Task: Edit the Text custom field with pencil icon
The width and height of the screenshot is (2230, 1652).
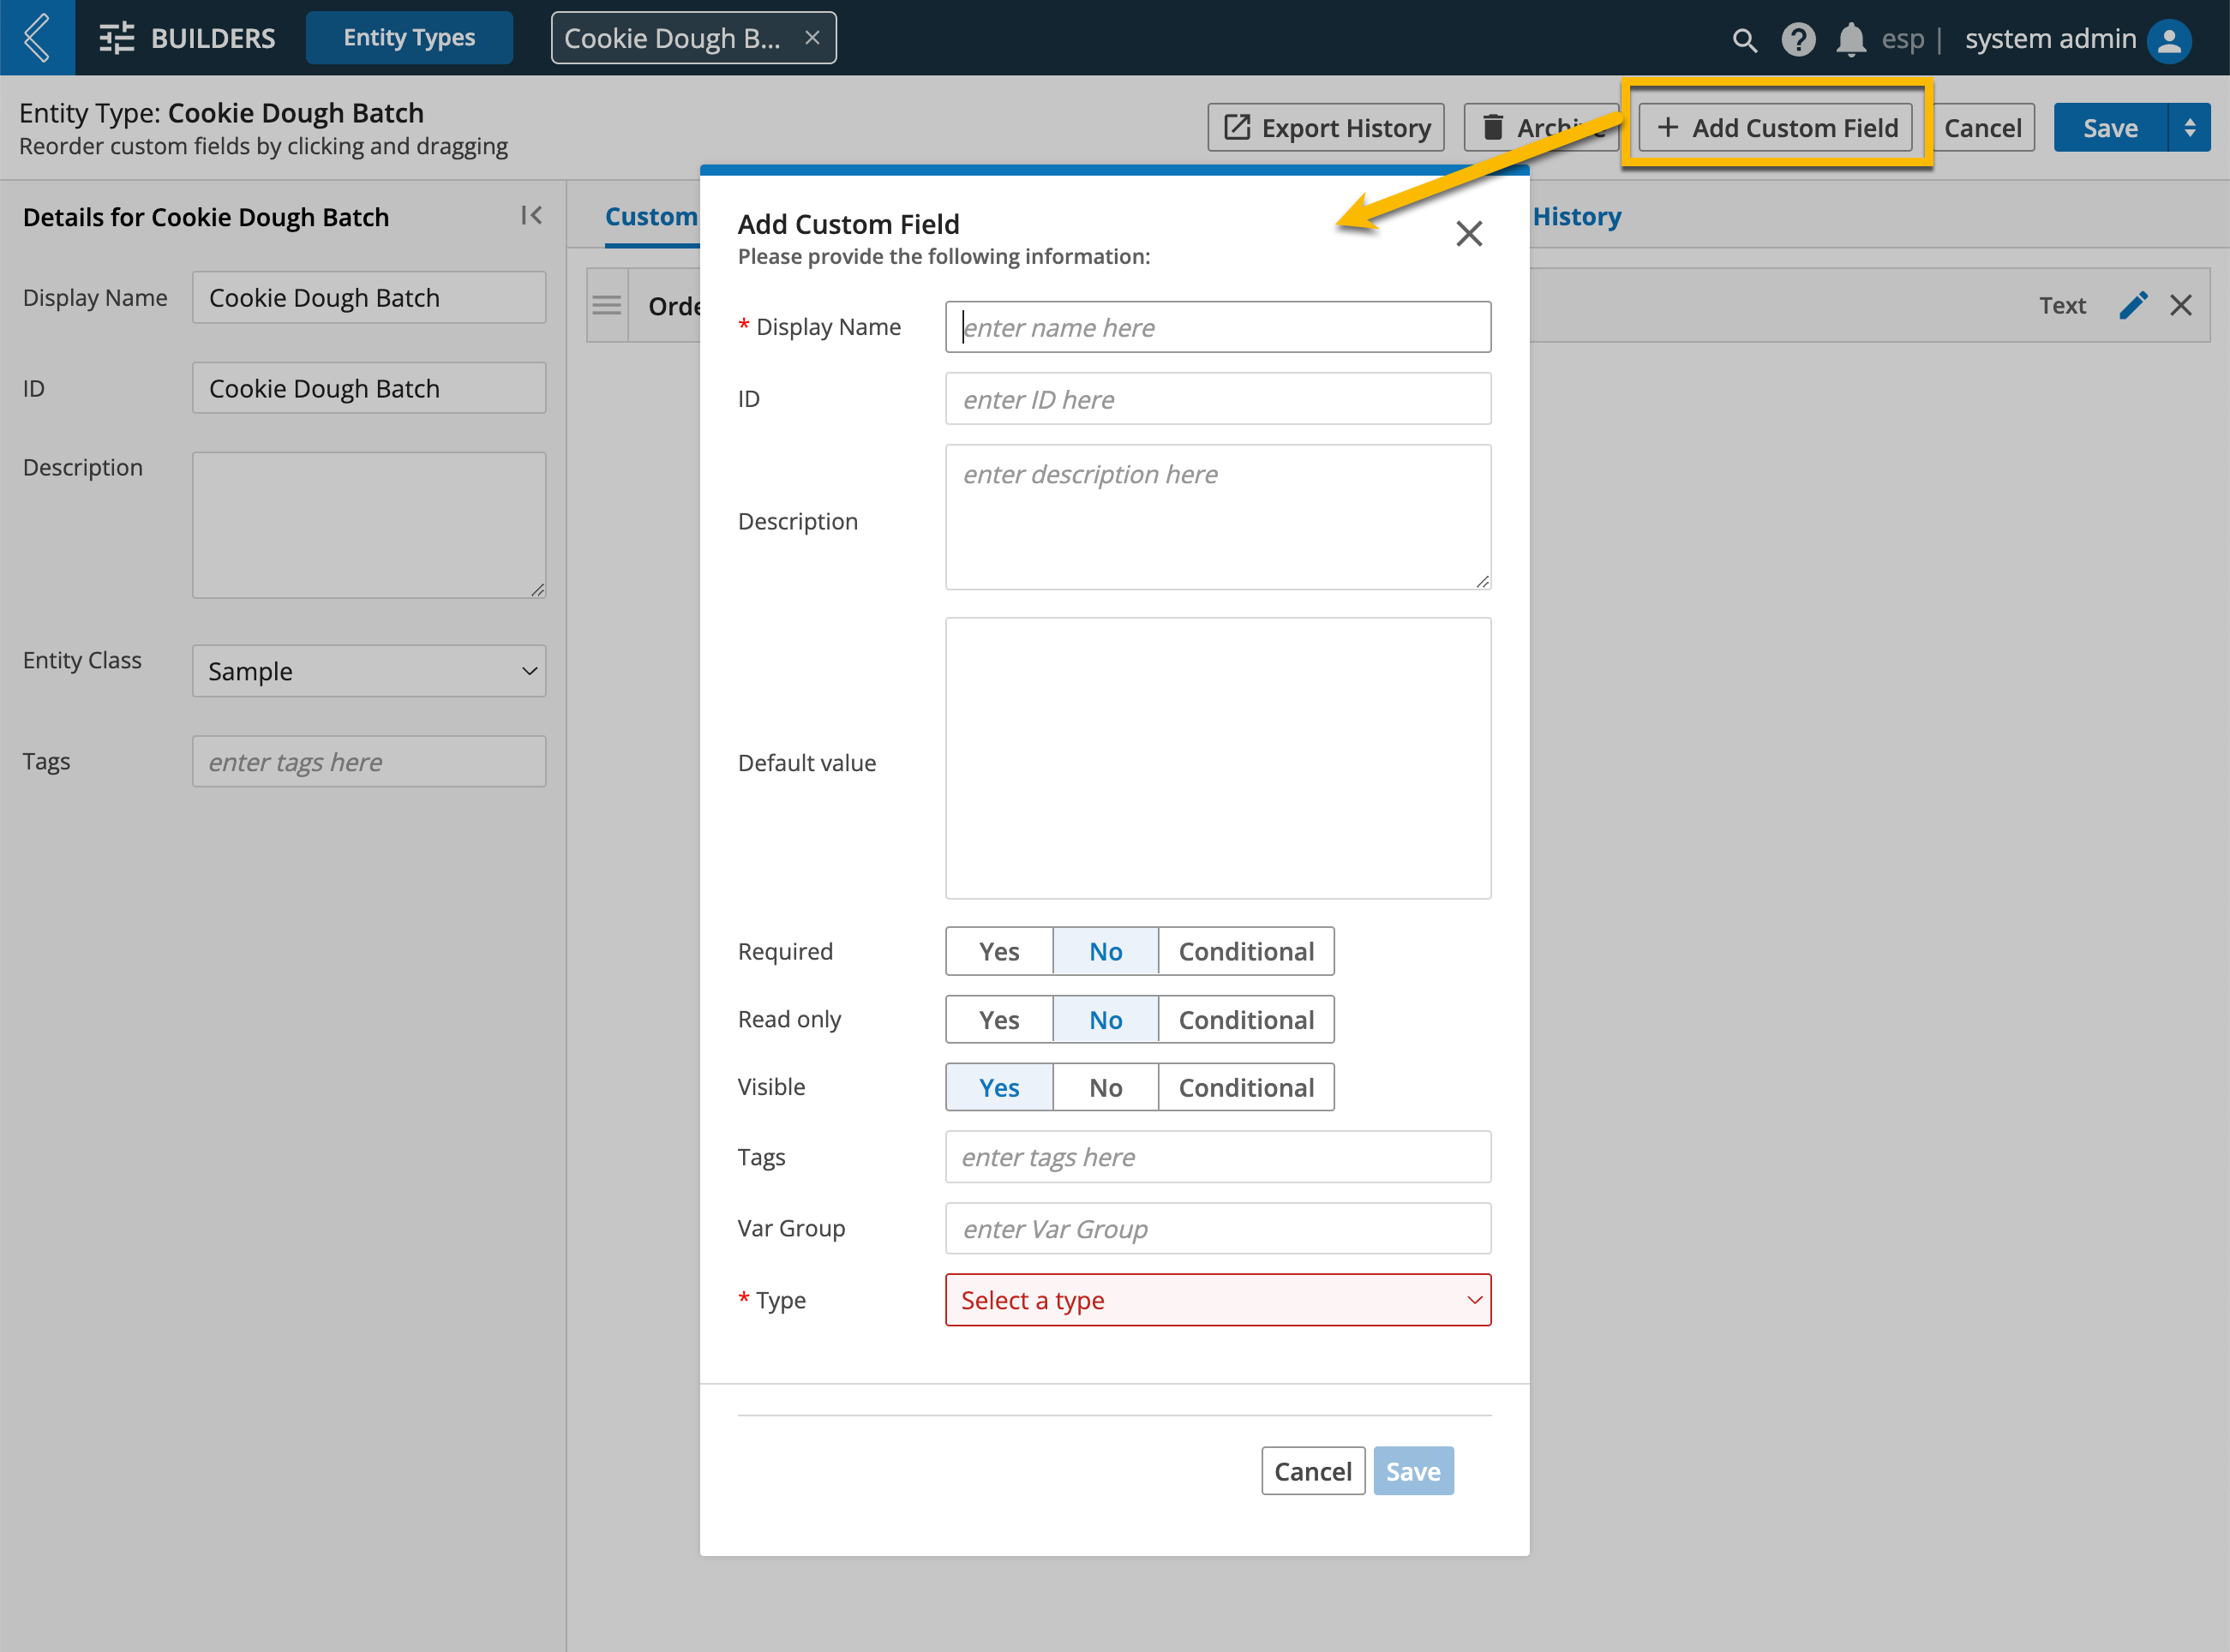Action: [2133, 305]
